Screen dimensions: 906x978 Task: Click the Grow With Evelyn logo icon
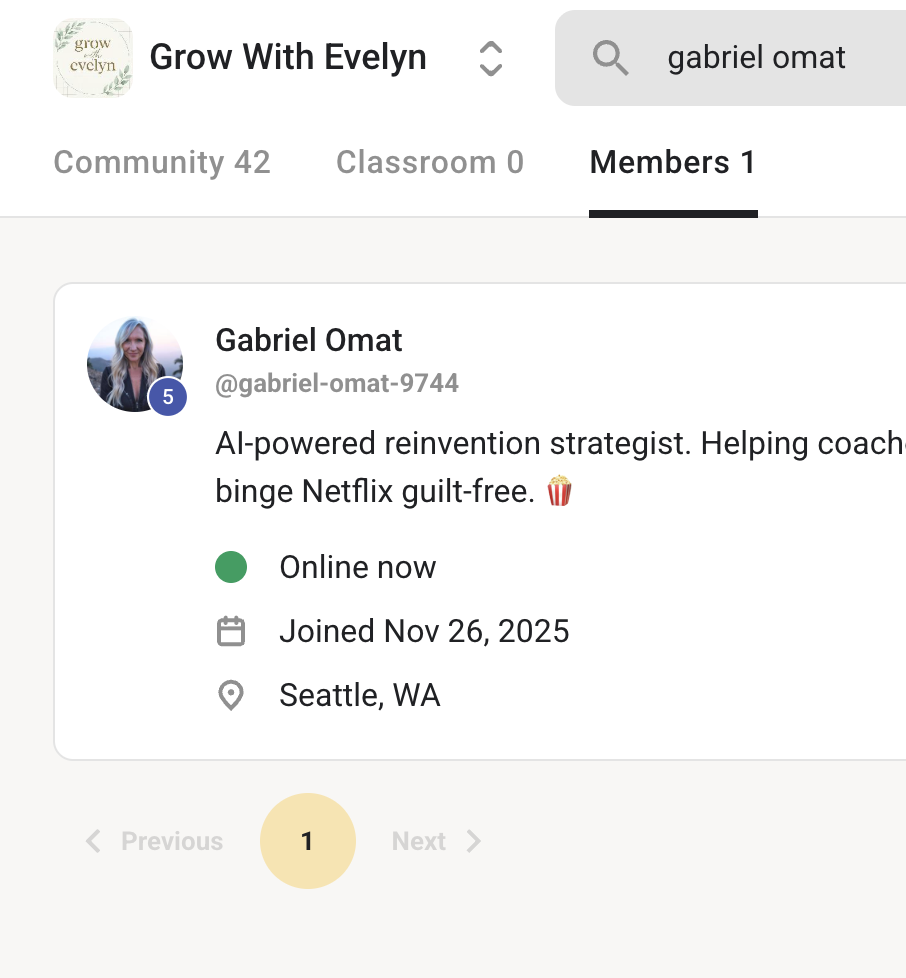(93, 58)
